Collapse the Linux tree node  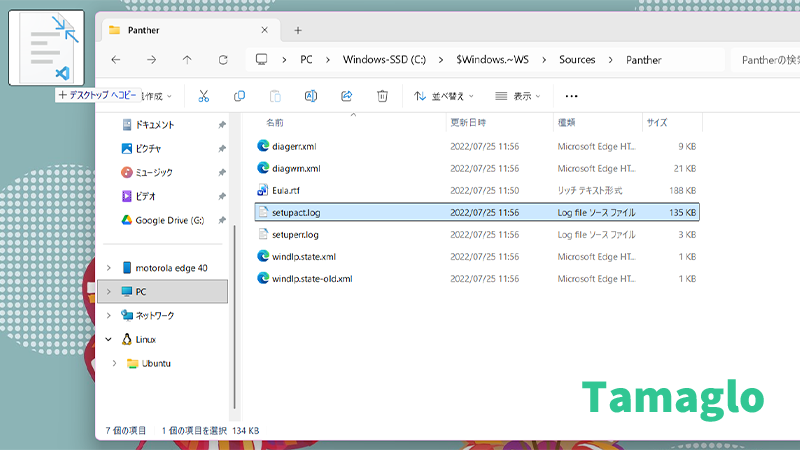click(108, 339)
